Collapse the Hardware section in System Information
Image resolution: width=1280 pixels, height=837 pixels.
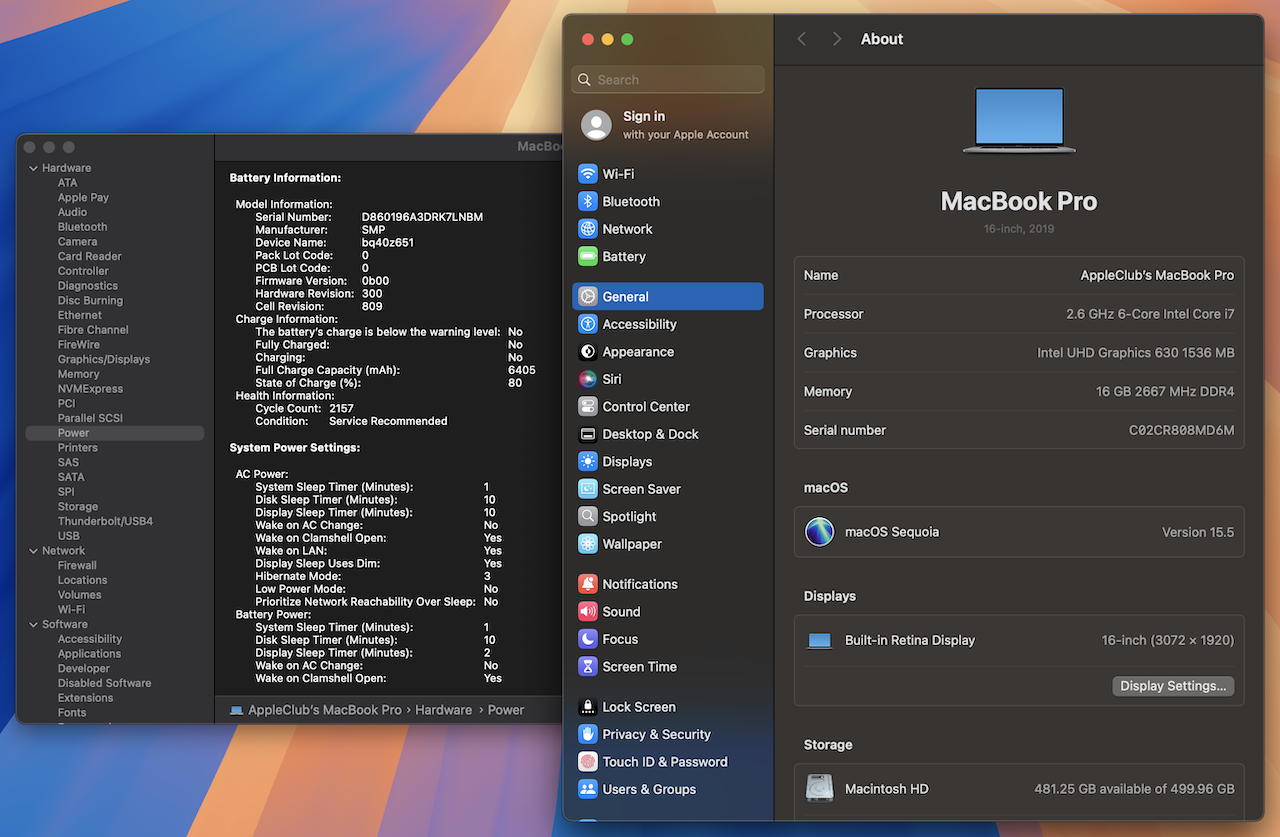pyautogui.click(x=33, y=168)
